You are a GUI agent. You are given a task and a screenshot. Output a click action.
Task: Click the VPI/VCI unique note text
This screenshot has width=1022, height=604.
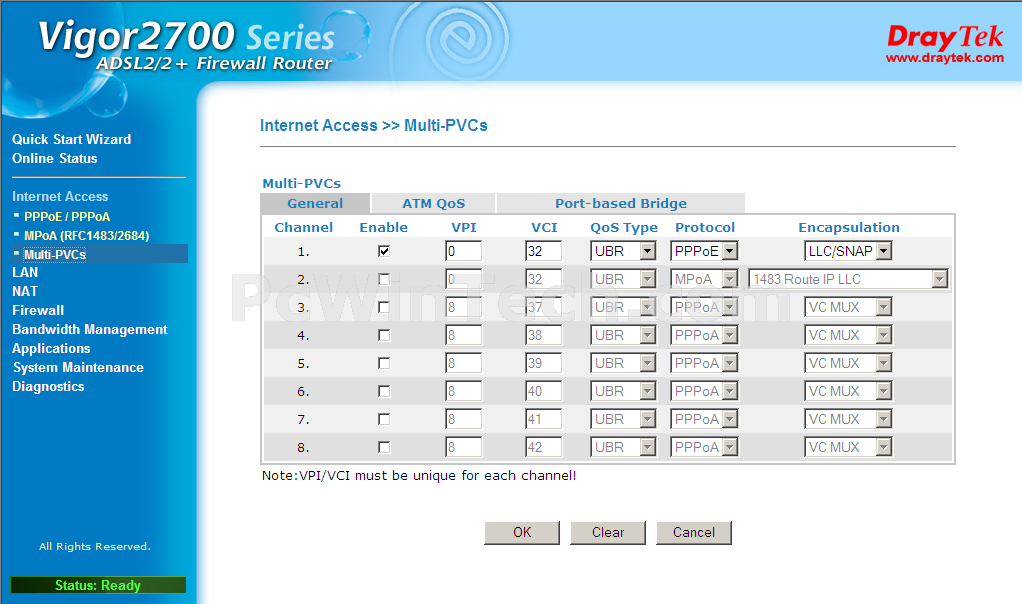pos(419,476)
